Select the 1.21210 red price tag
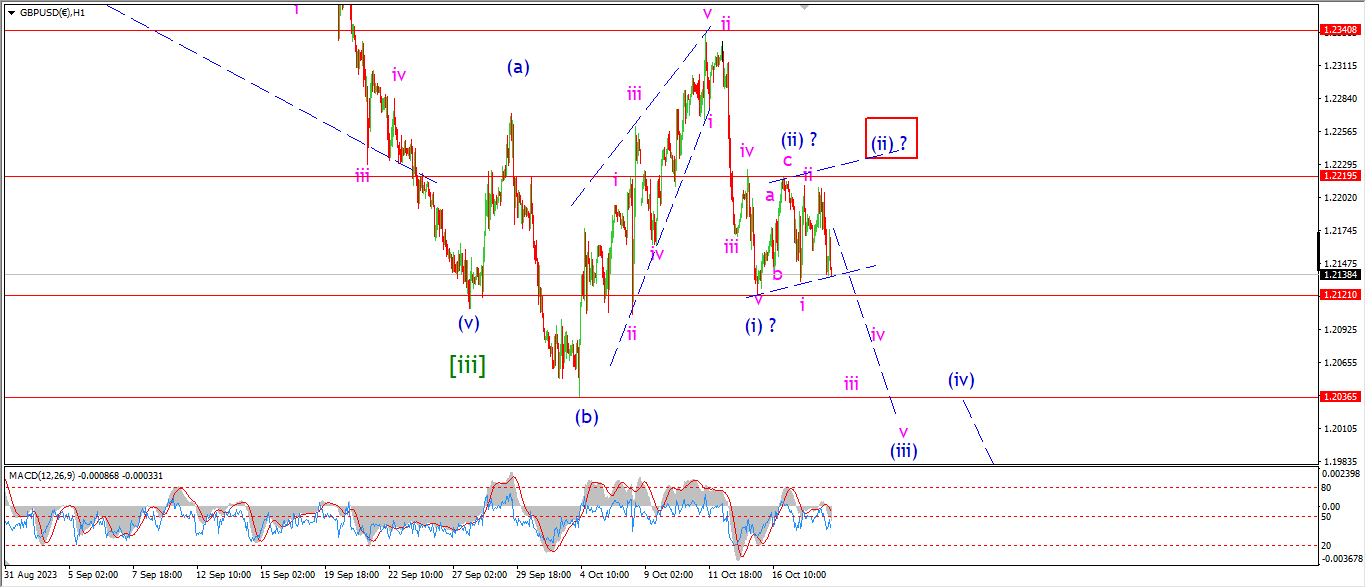 tap(1341, 295)
